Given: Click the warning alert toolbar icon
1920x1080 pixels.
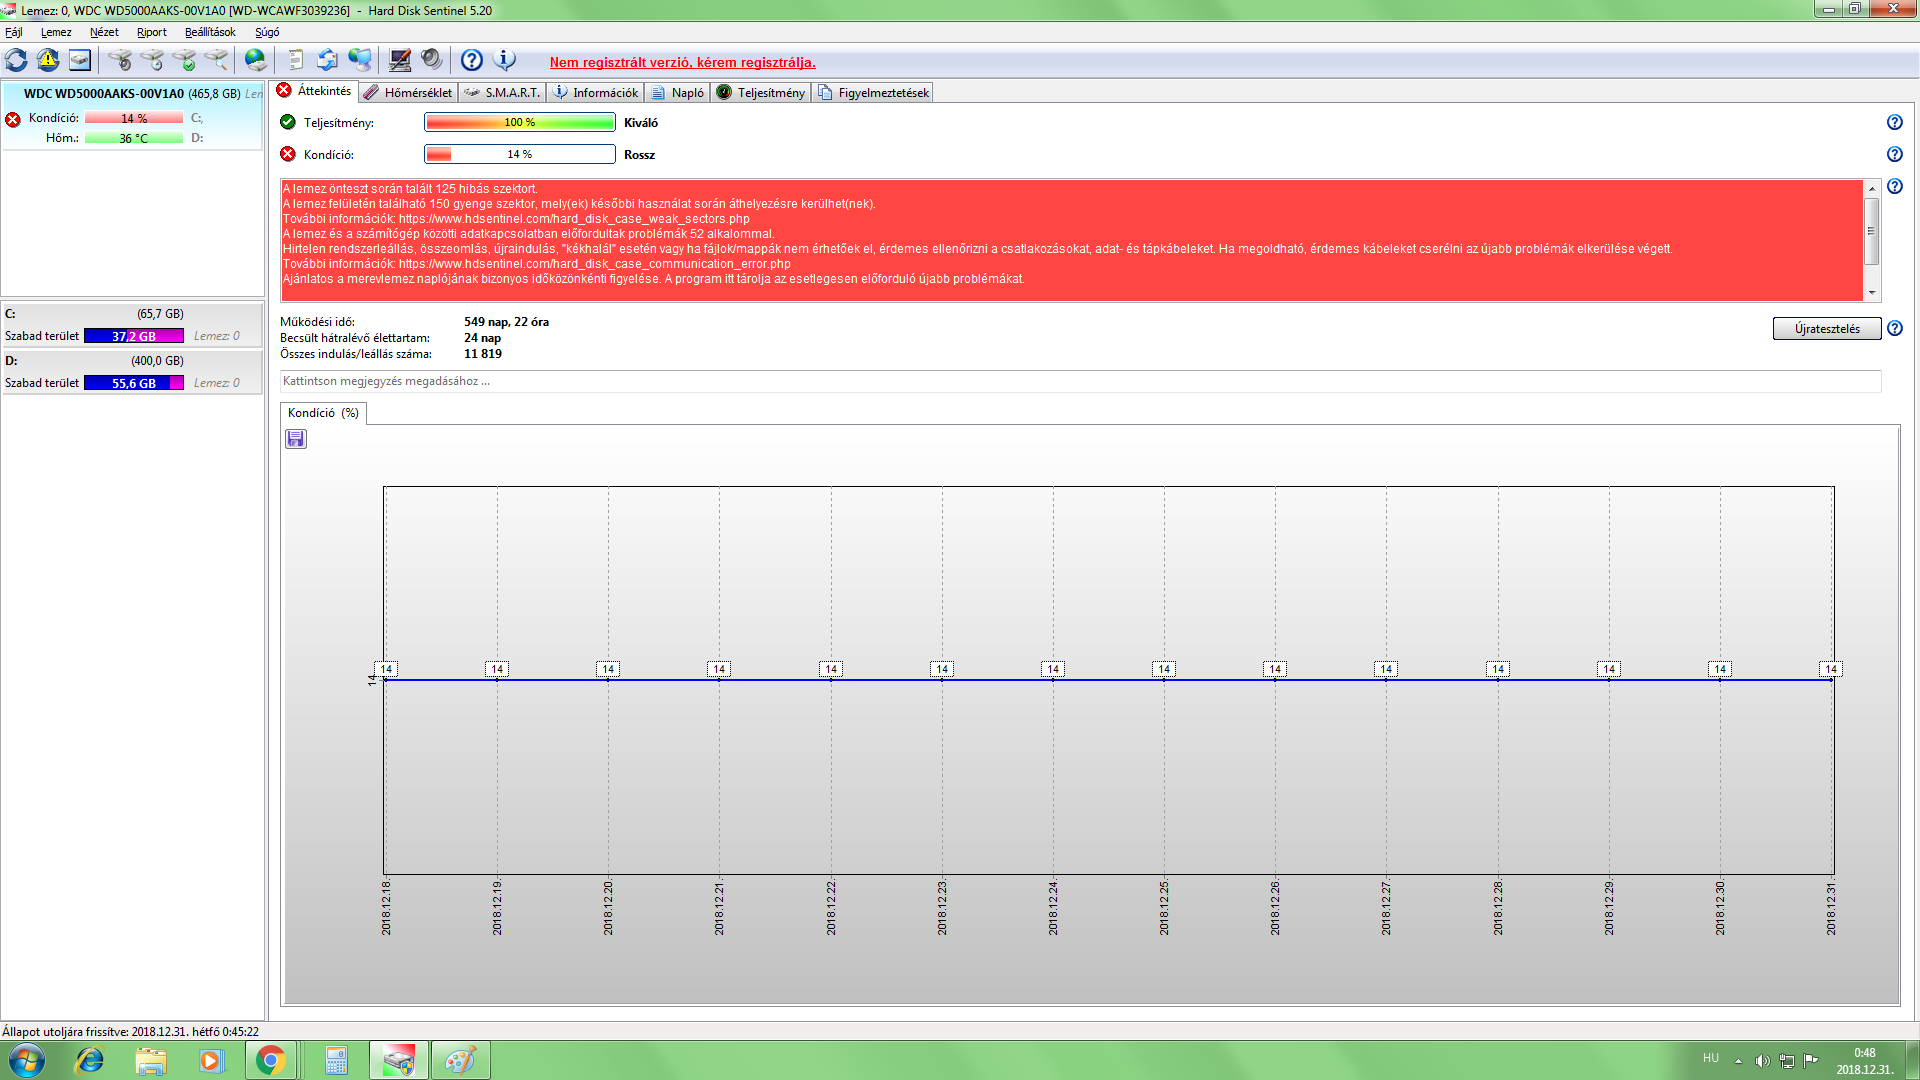Looking at the screenshot, I should click(x=48, y=60).
